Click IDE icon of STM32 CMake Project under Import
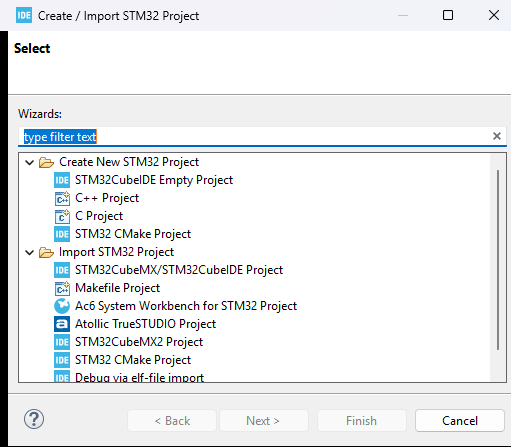The width and height of the screenshot is (511, 447). point(62,360)
